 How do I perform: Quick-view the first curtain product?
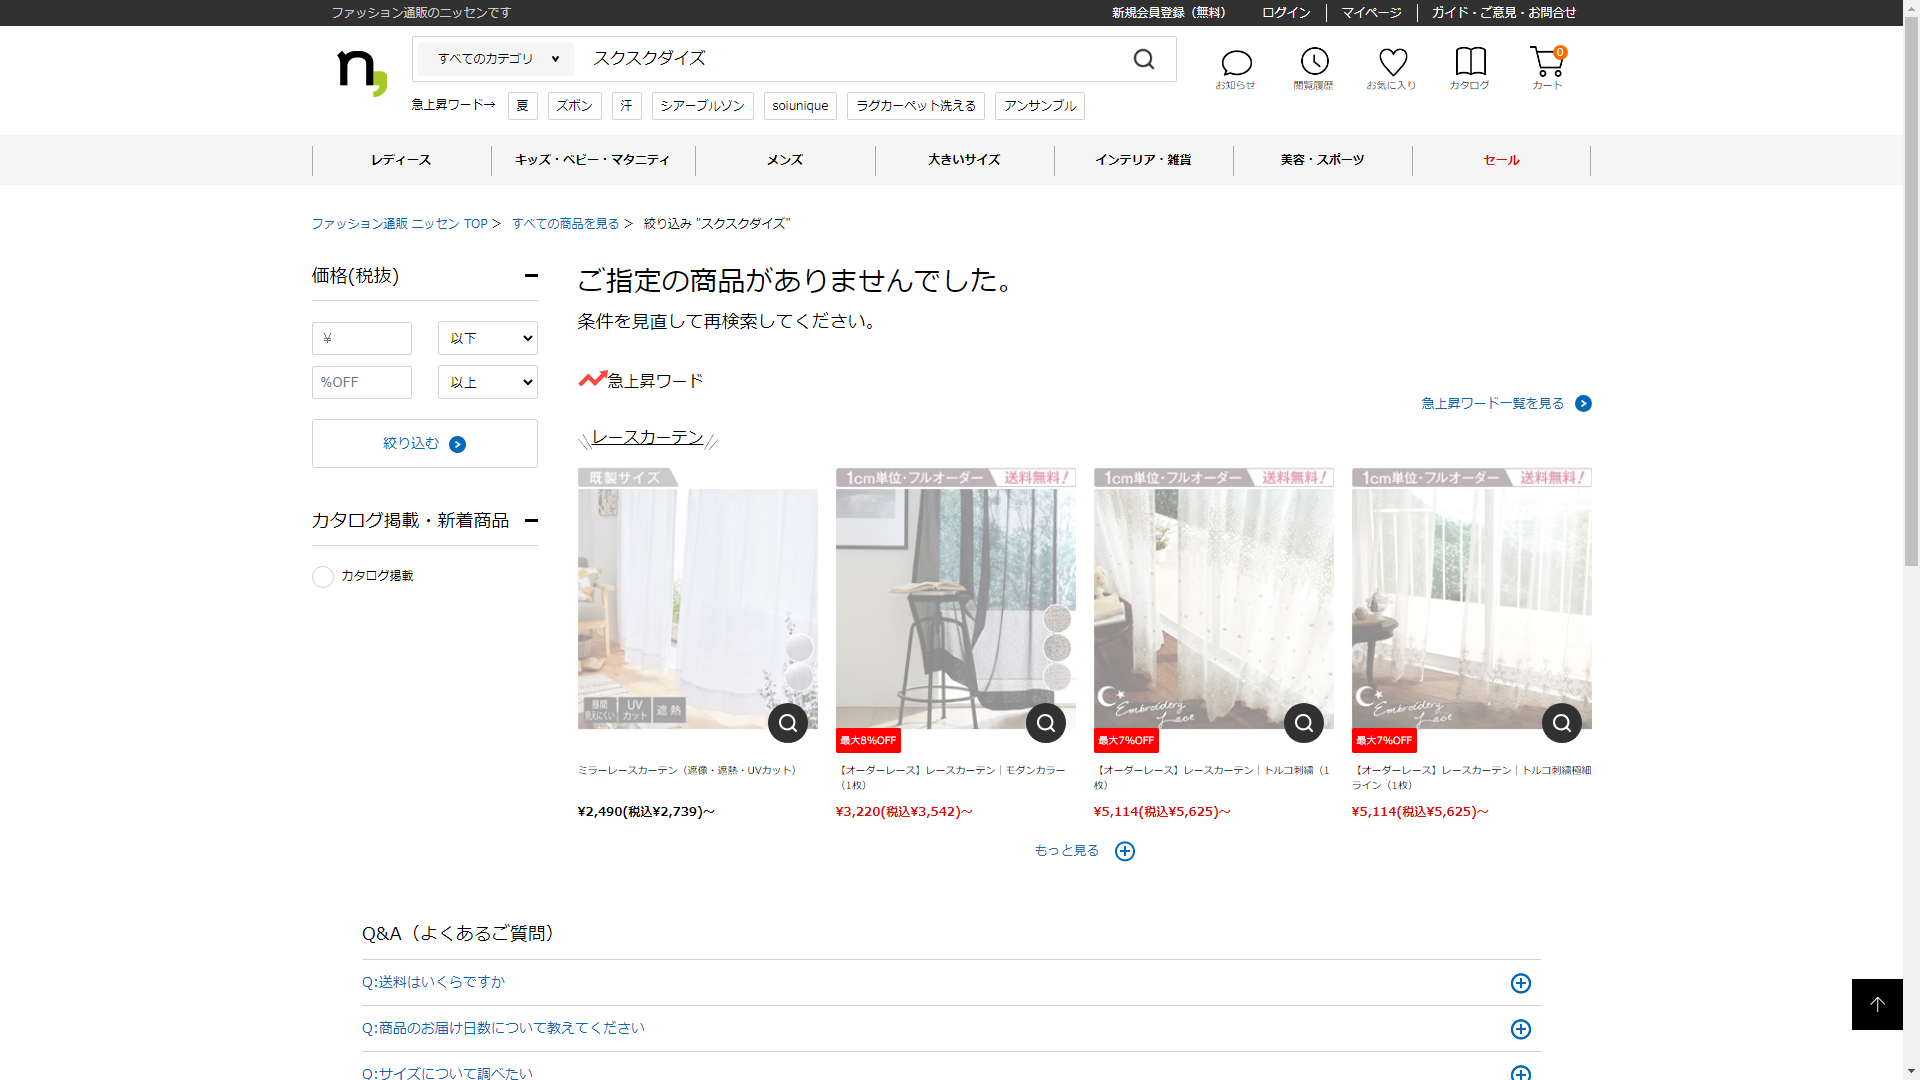tap(788, 723)
